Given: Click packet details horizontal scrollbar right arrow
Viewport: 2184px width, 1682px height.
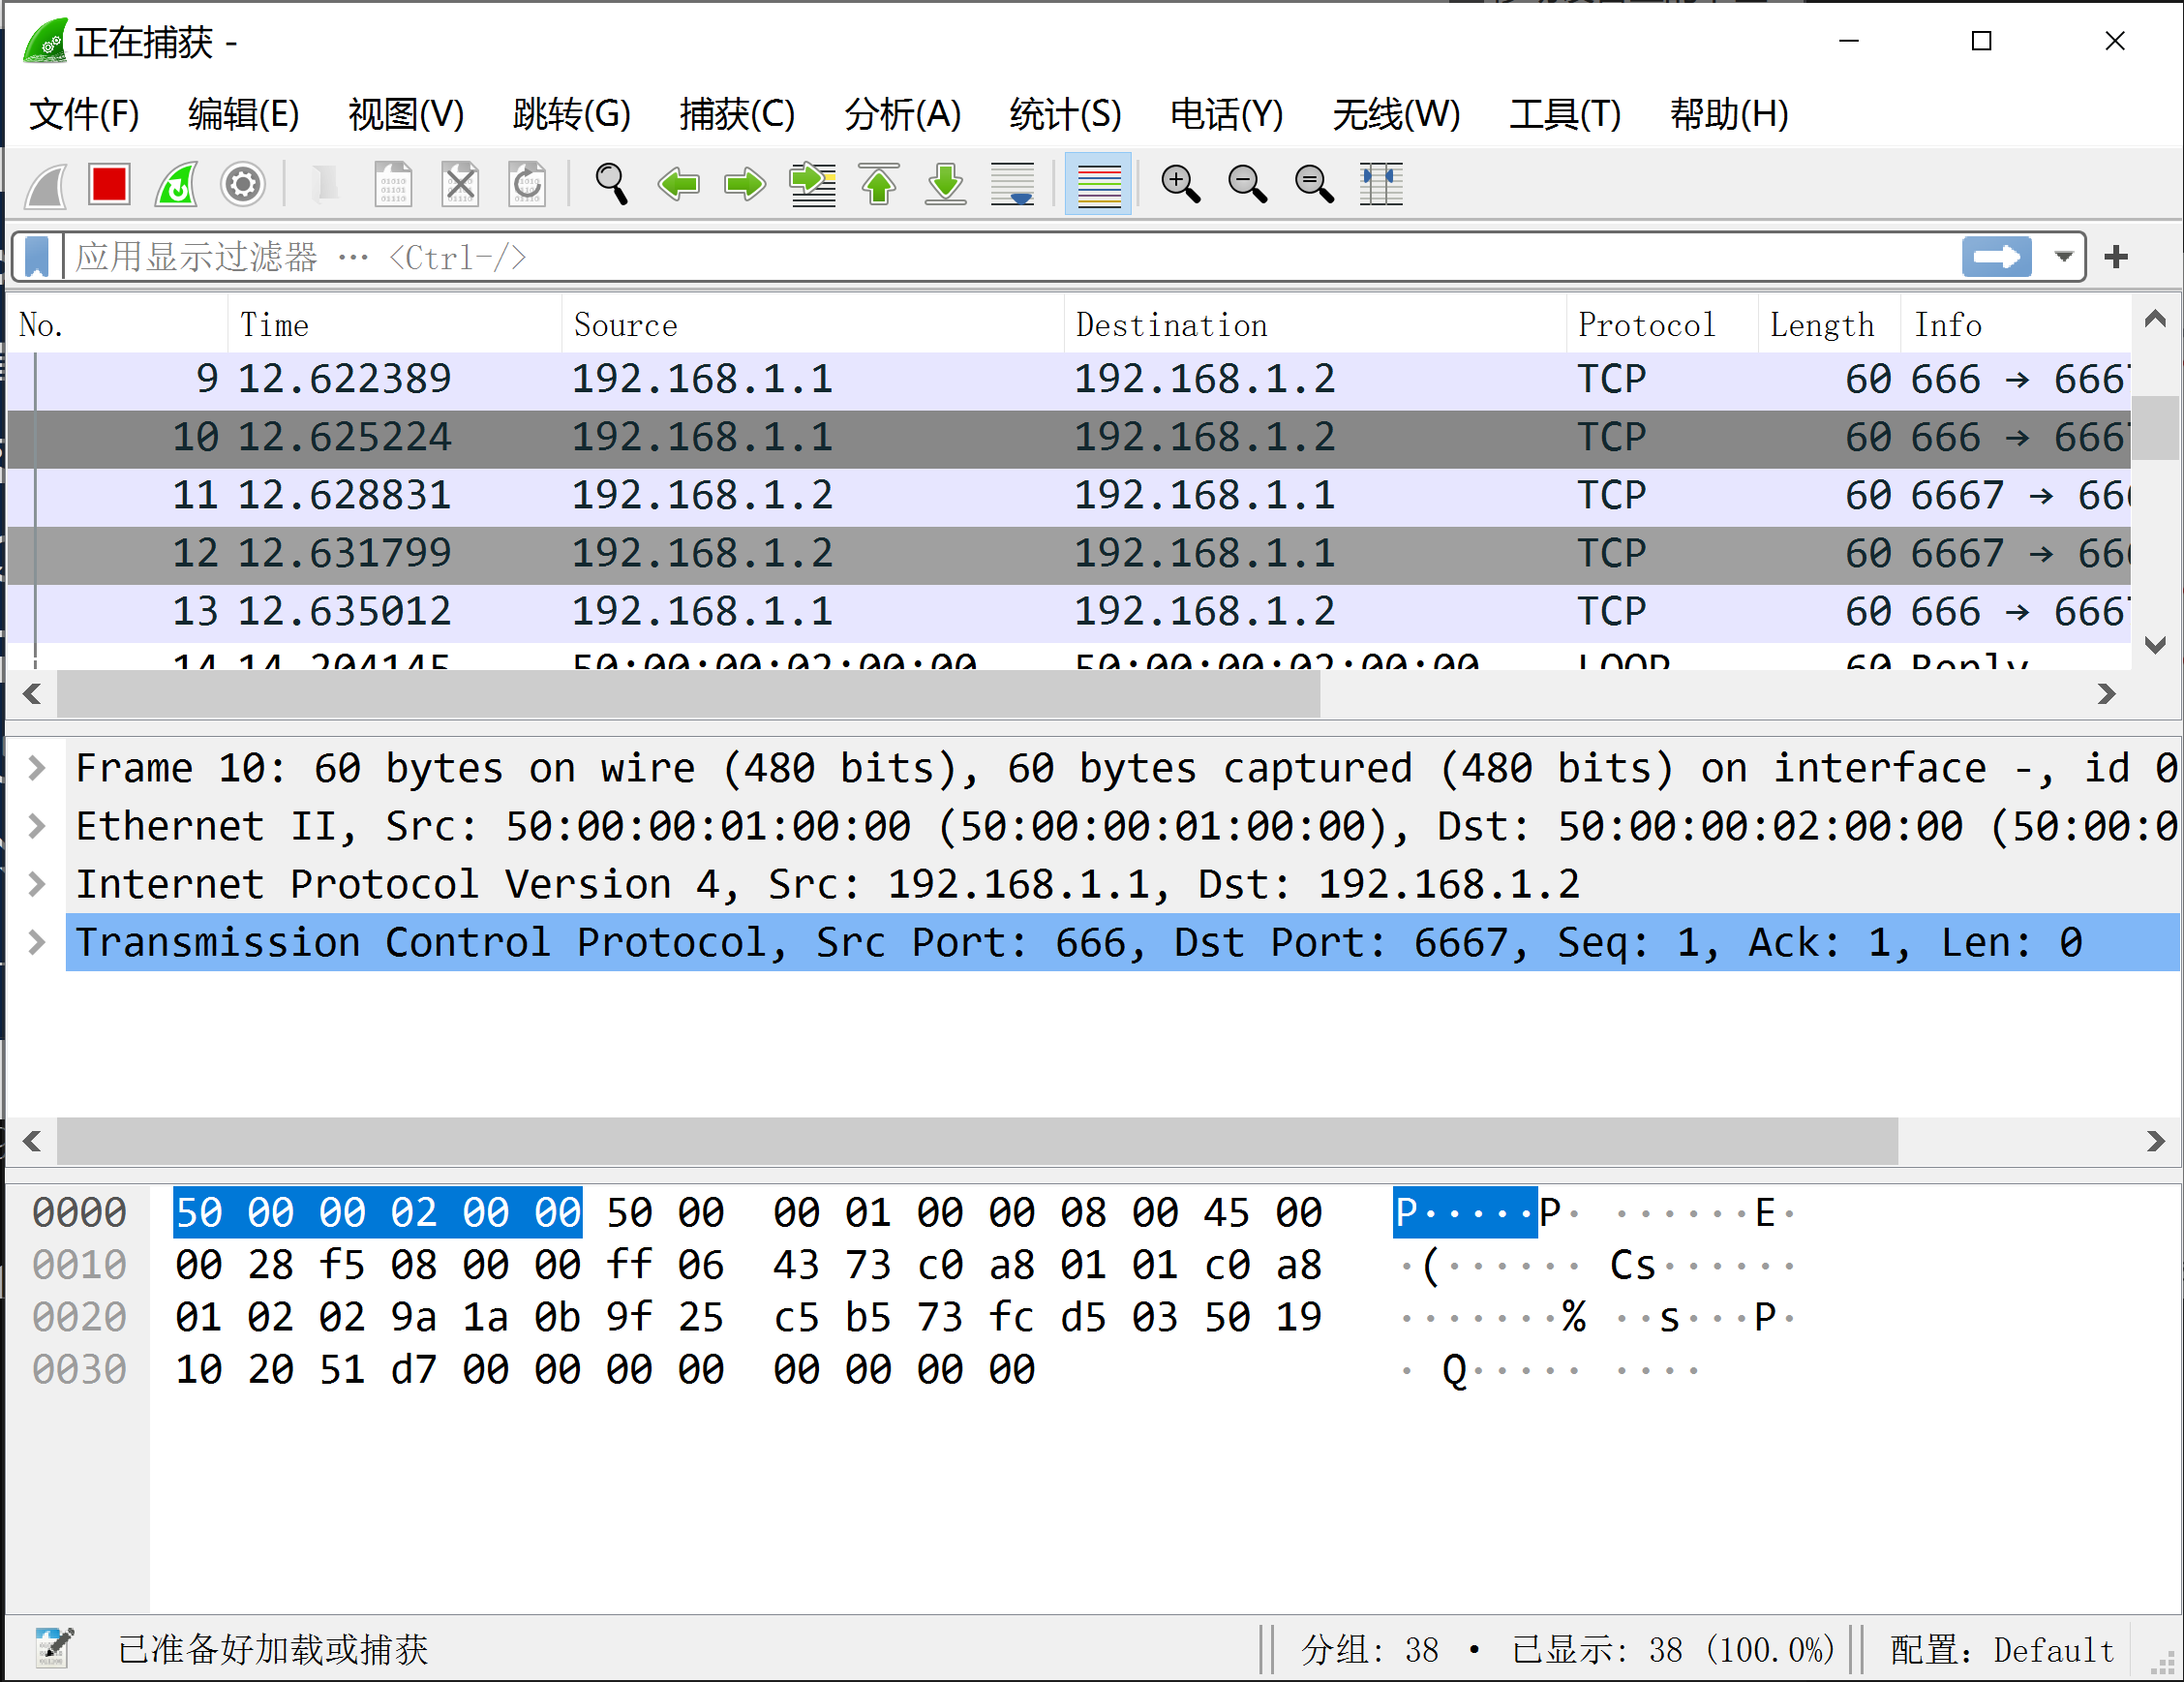Looking at the screenshot, I should tap(2156, 1141).
